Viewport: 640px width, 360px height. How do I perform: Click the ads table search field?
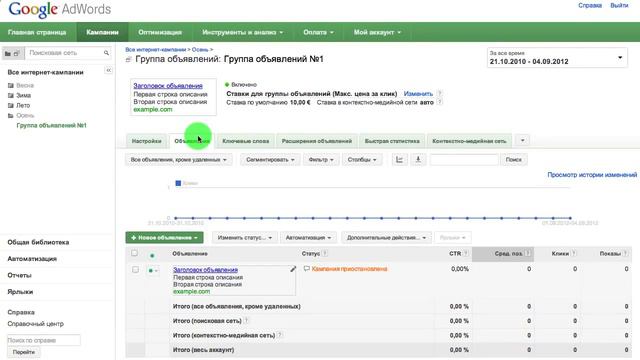(464, 160)
